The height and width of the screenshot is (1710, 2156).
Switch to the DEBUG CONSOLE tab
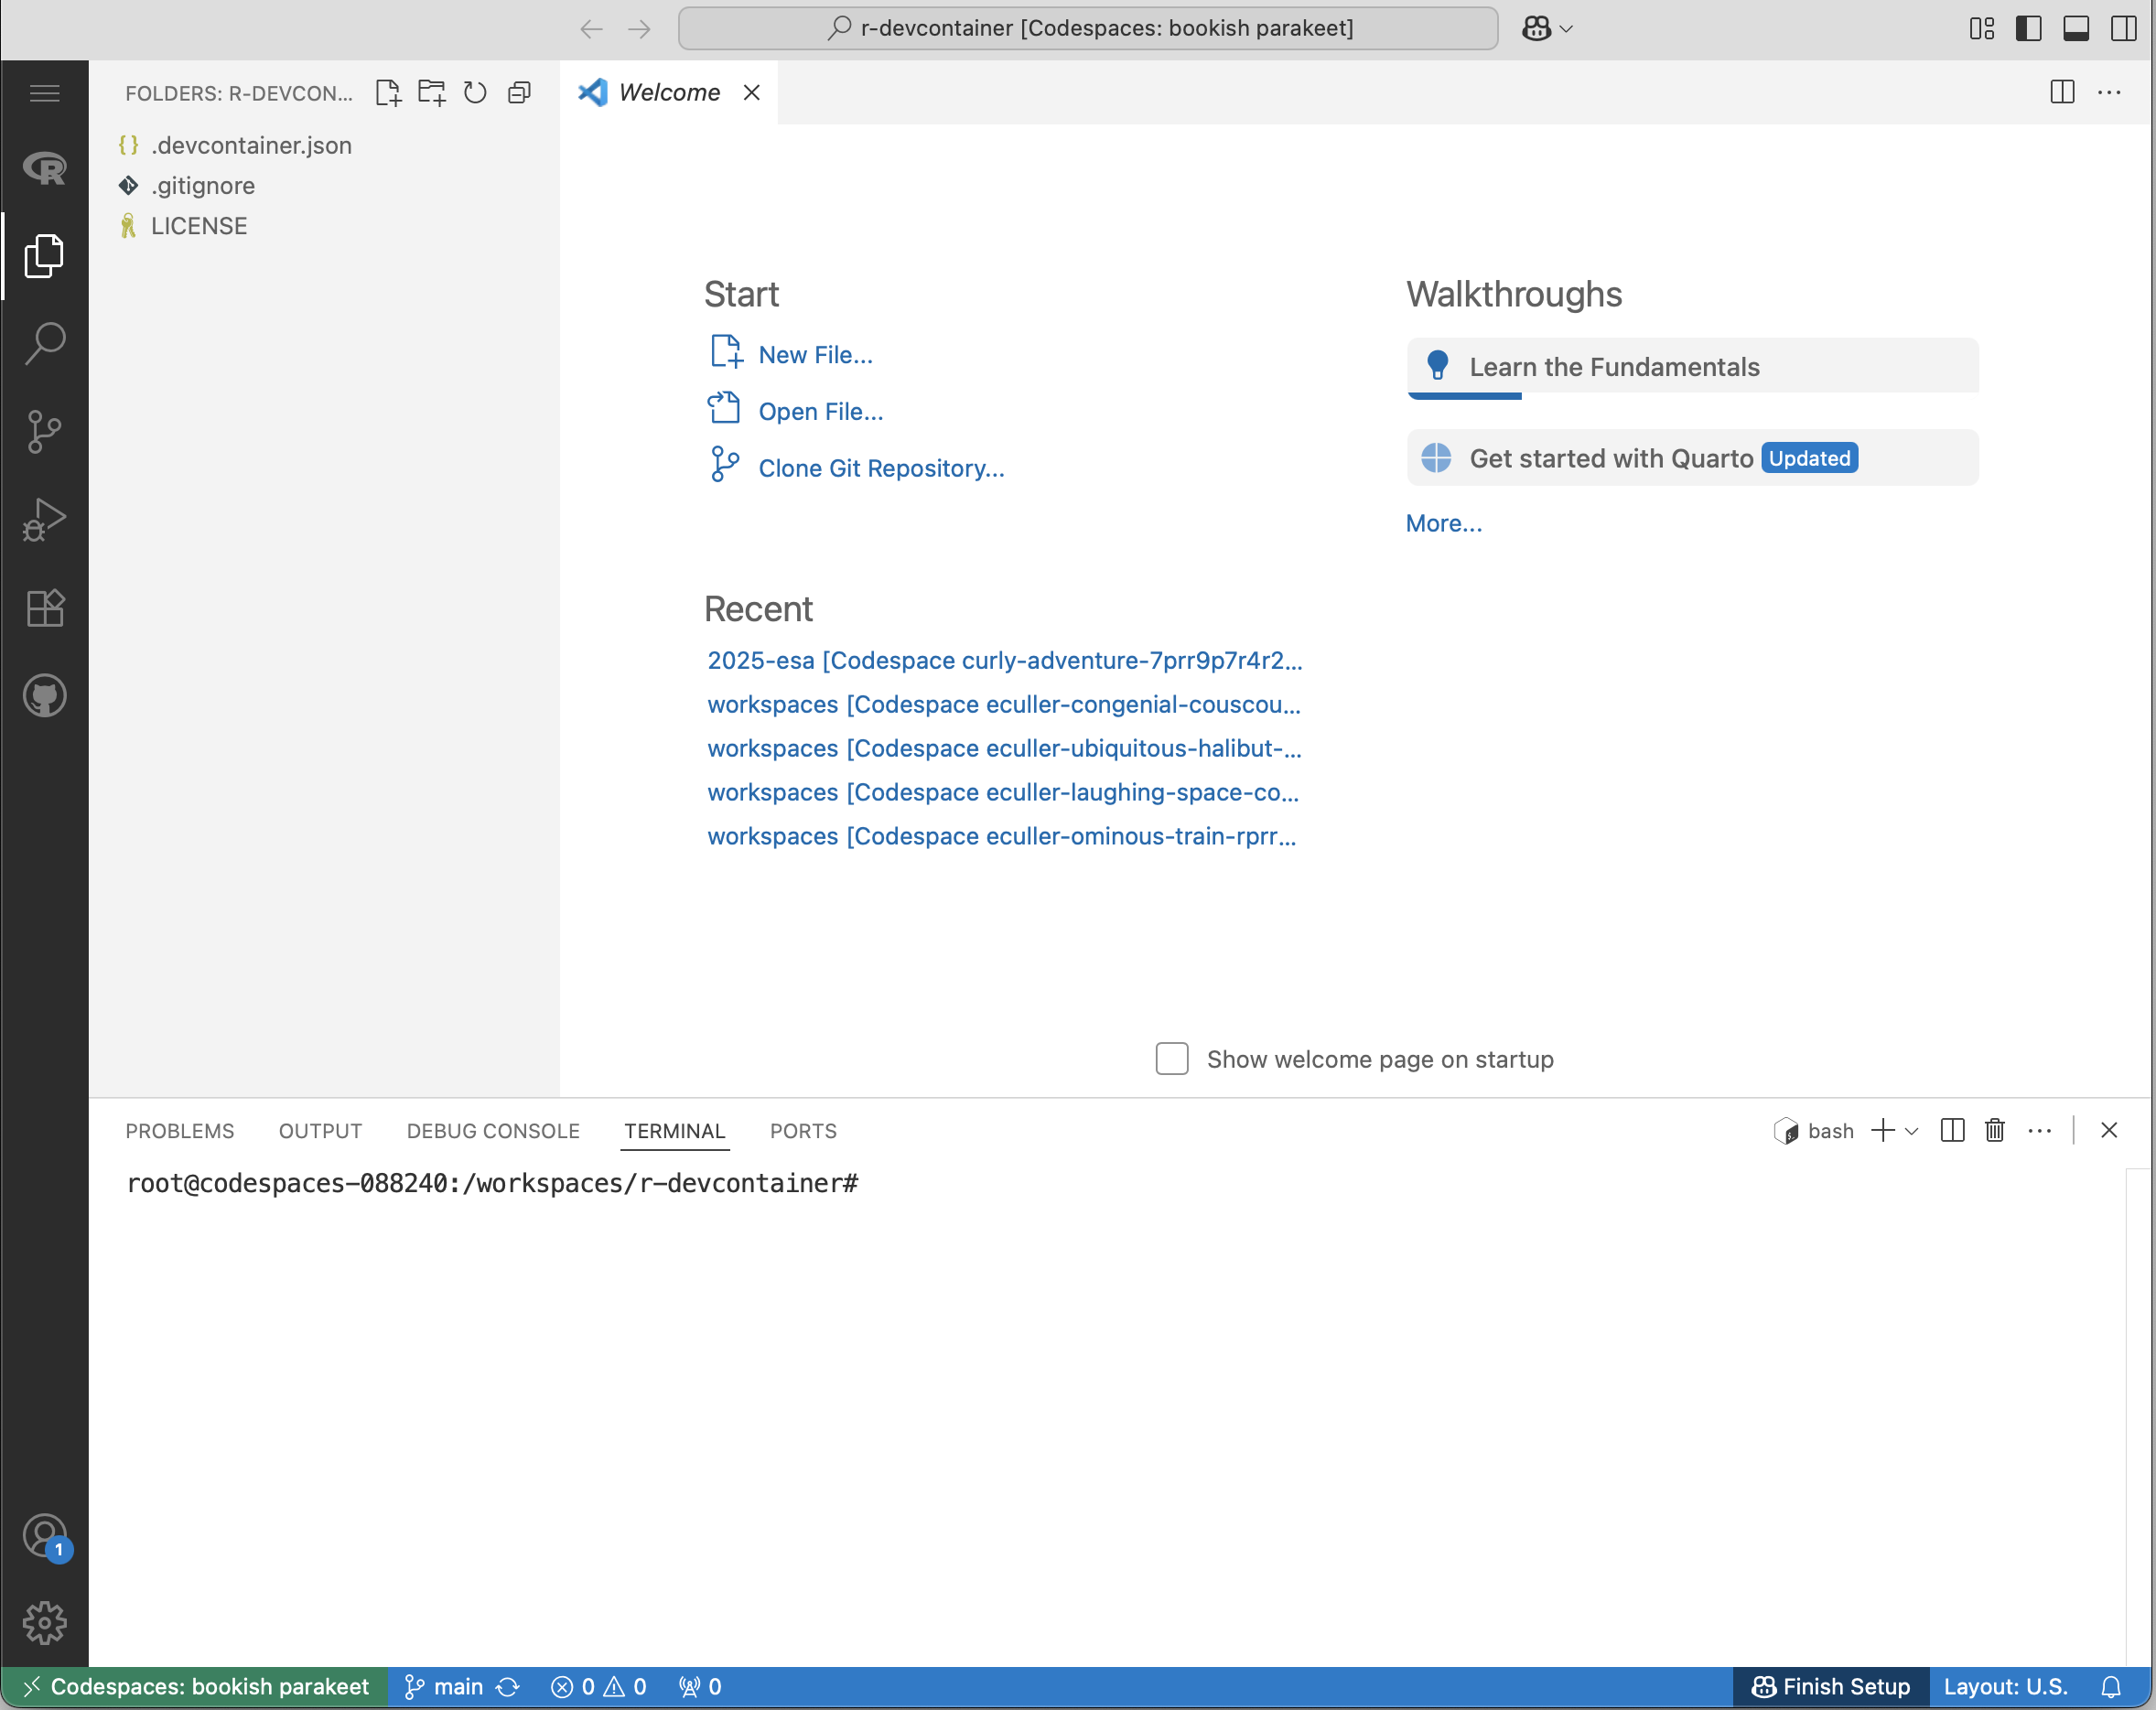pos(493,1131)
